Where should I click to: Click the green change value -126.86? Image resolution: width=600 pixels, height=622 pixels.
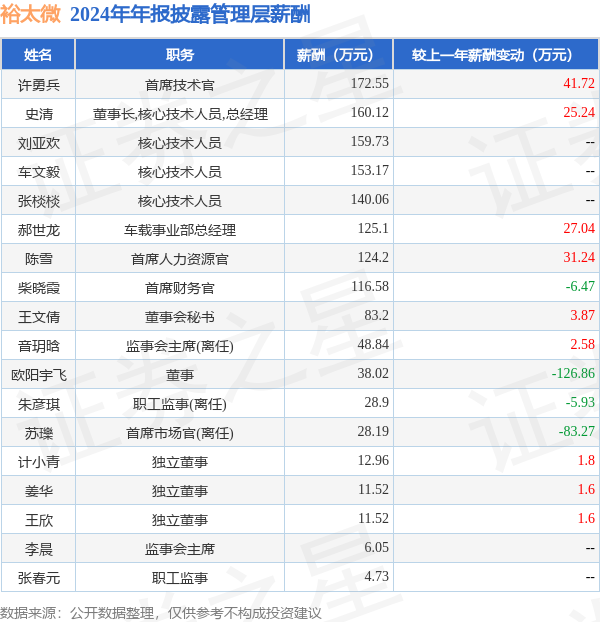(x=573, y=373)
